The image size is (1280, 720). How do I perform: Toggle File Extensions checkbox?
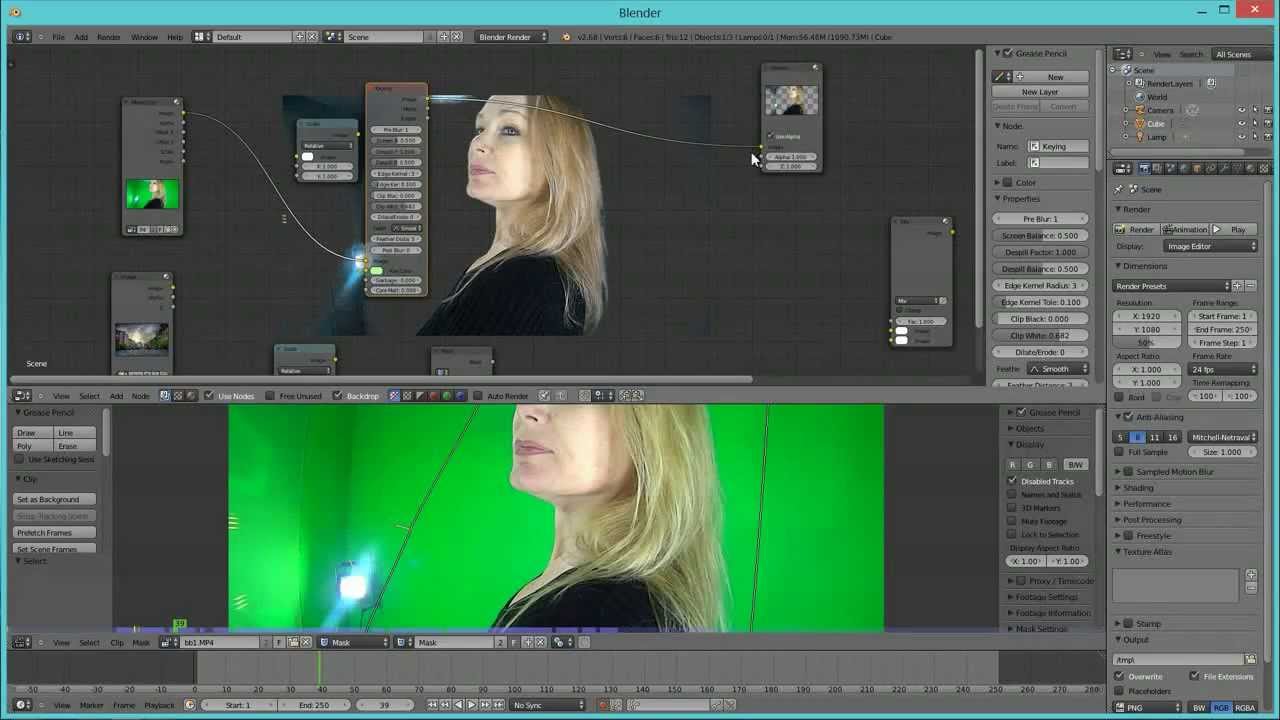pyautogui.click(x=1194, y=676)
